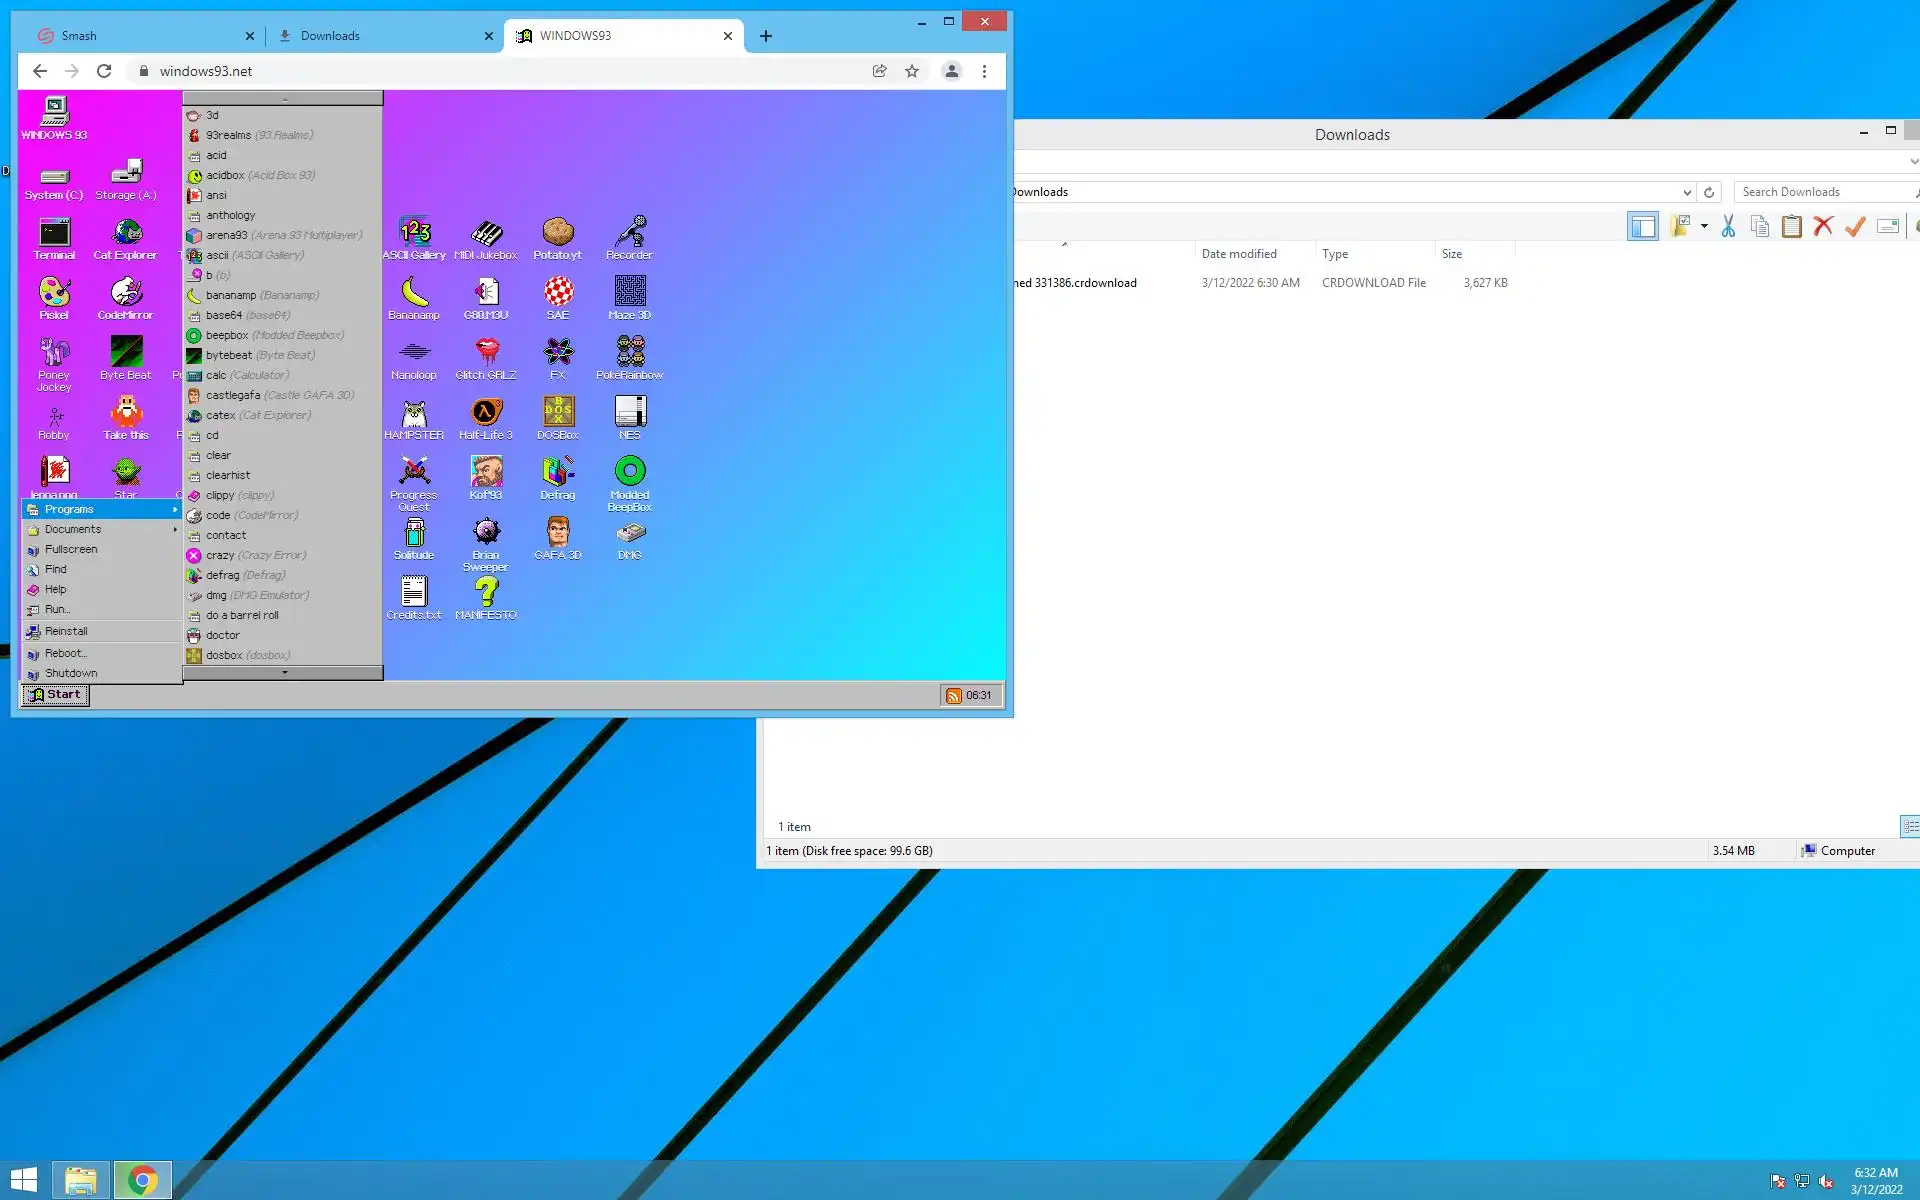Click the cut scissors toolbar icon
The height and width of the screenshot is (1200, 1920).
coord(1727,227)
